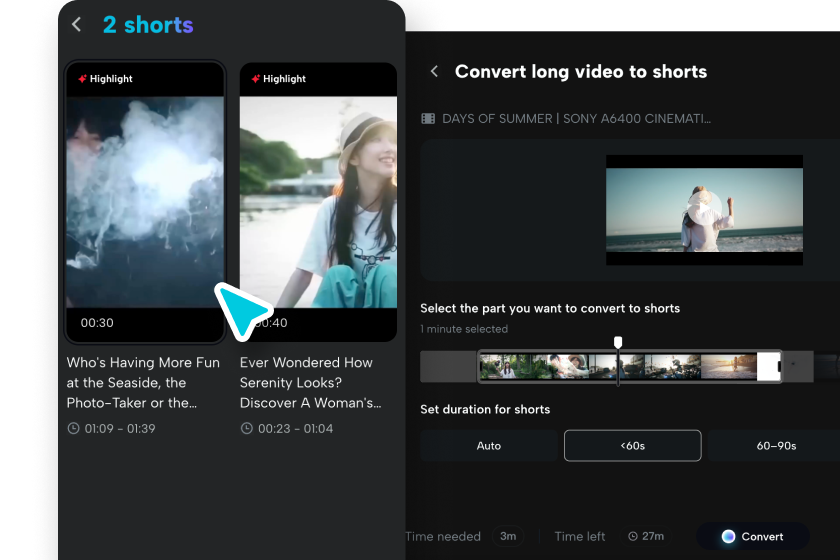Click title "Ever Wondered How Serenity Looks?"
The width and height of the screenshot is (840, 560).
(x=311, y=382)
